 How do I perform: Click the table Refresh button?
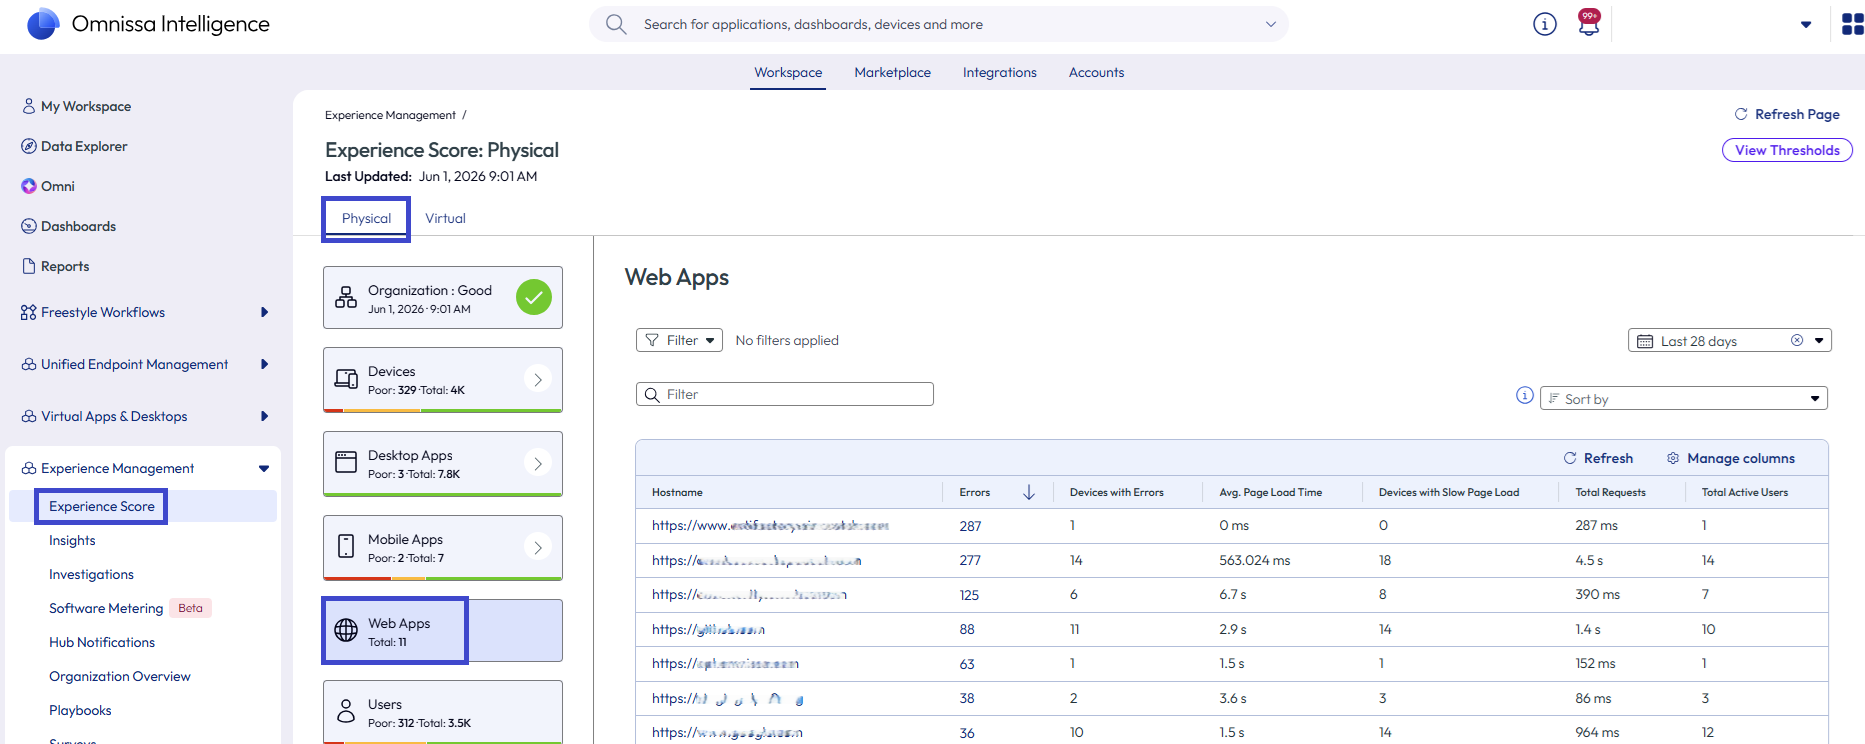[1598, 458]
